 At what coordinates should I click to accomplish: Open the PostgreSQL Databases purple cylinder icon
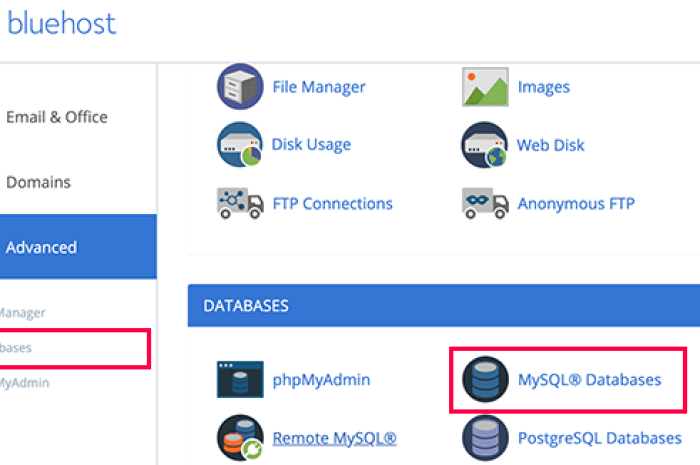pos(485,438)
